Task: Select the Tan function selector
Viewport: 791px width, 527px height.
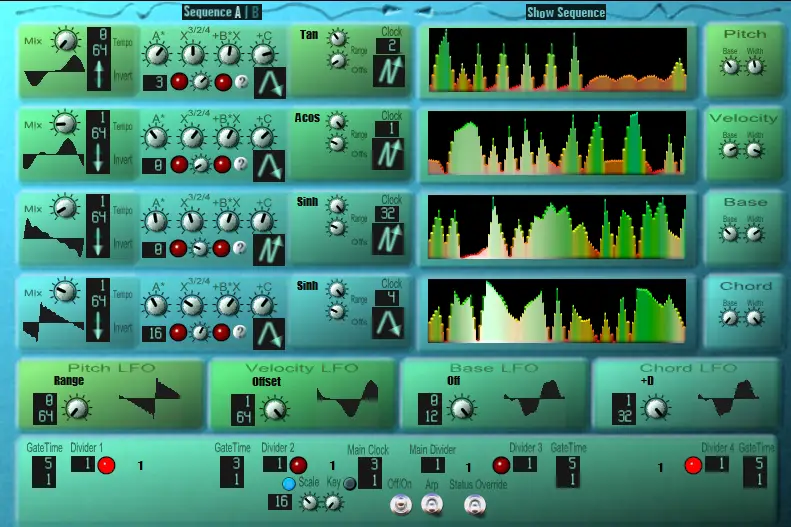Action: point(309,34)
